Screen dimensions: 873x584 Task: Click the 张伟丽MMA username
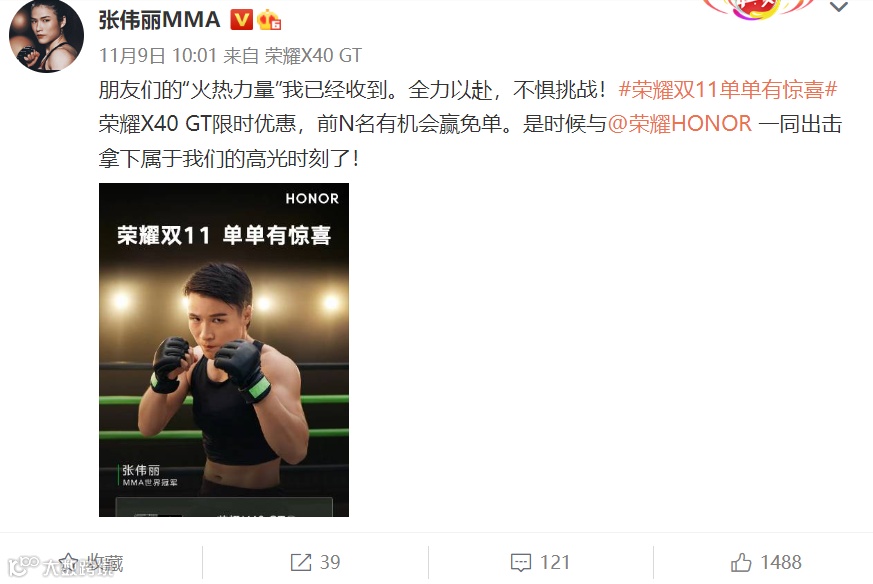click(x=160, y=20)
